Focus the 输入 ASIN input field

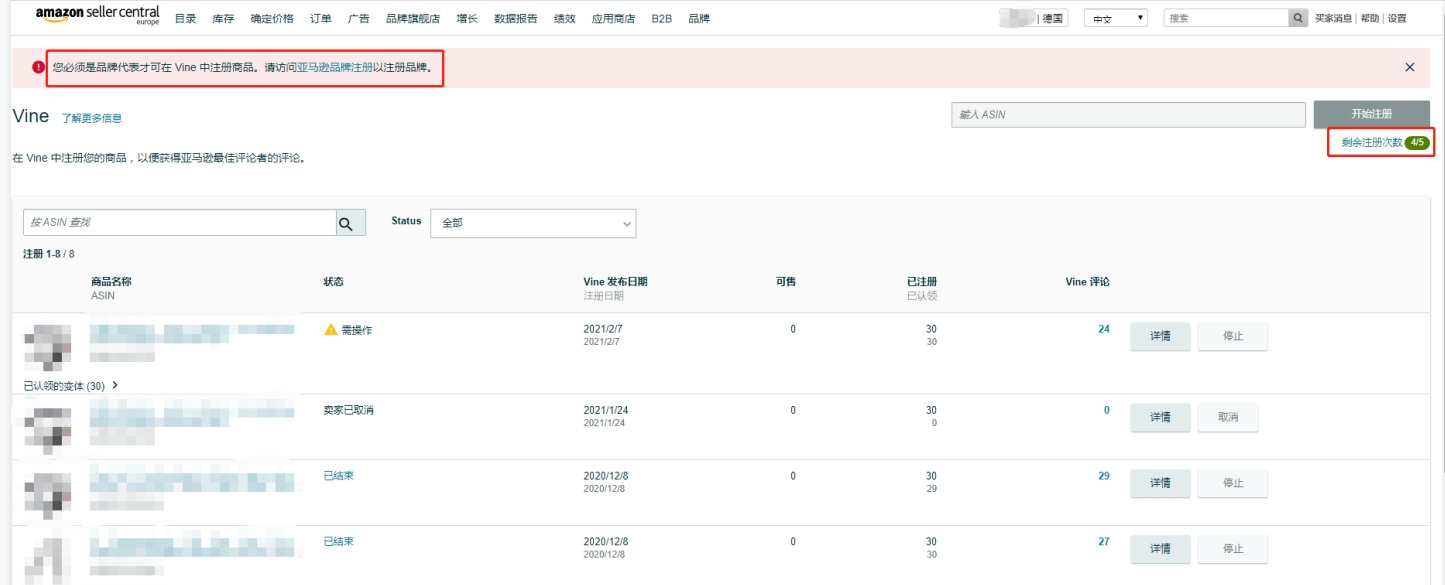[1128, 114]
